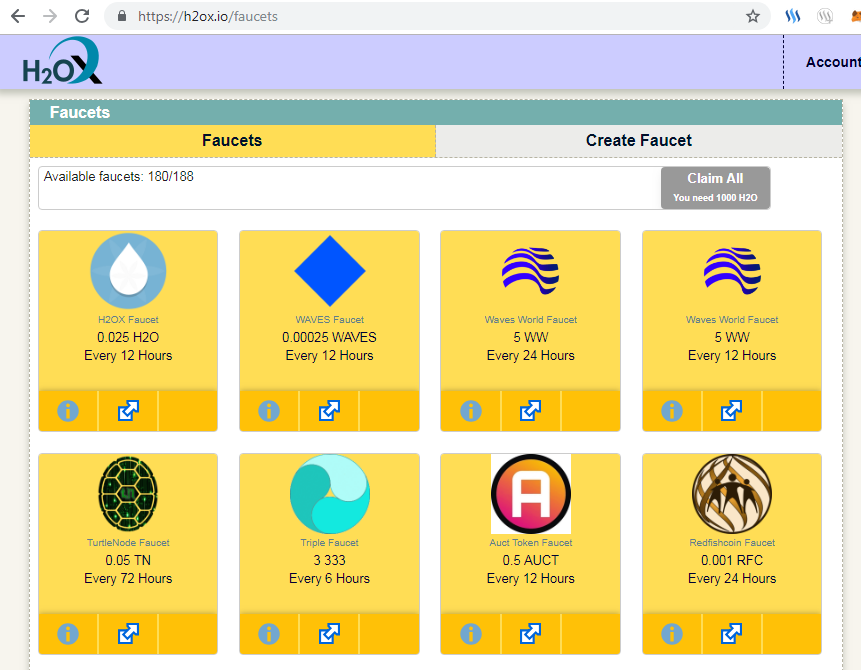The image size is (861, 670).
Task: Click the 24-hour Waves World striped logo
Action: (x=530, y=271)
